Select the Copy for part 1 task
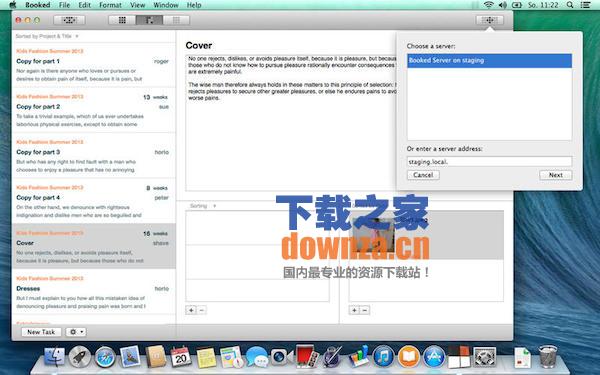 pyautogui.click(x=94, y=65)
